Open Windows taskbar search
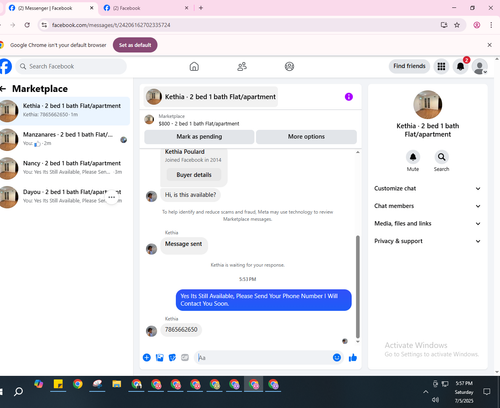The height and width of the screenshot is (408, 500). 18,391
